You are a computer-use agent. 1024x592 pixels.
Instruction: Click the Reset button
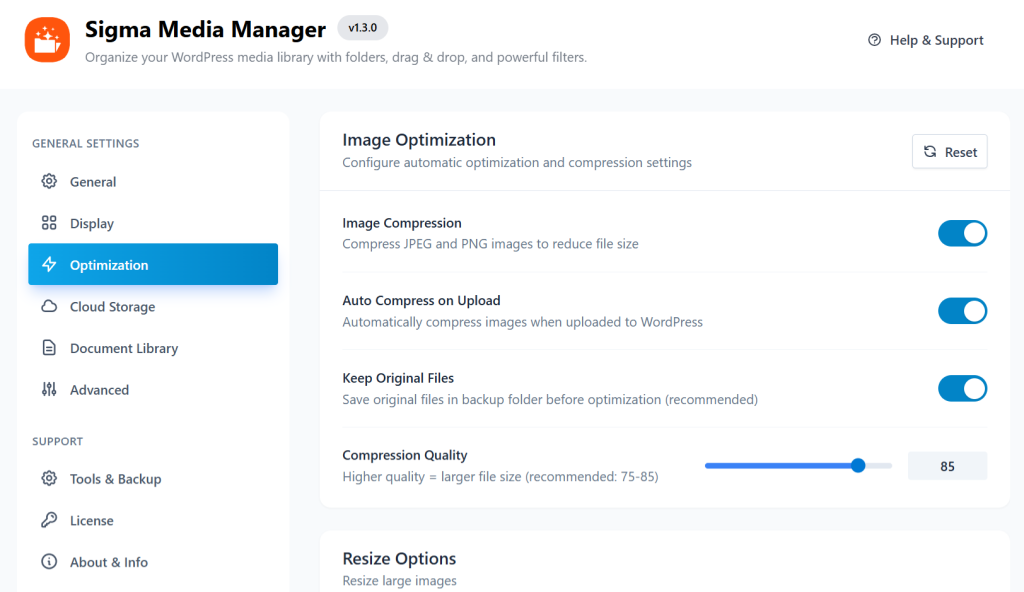948,151
